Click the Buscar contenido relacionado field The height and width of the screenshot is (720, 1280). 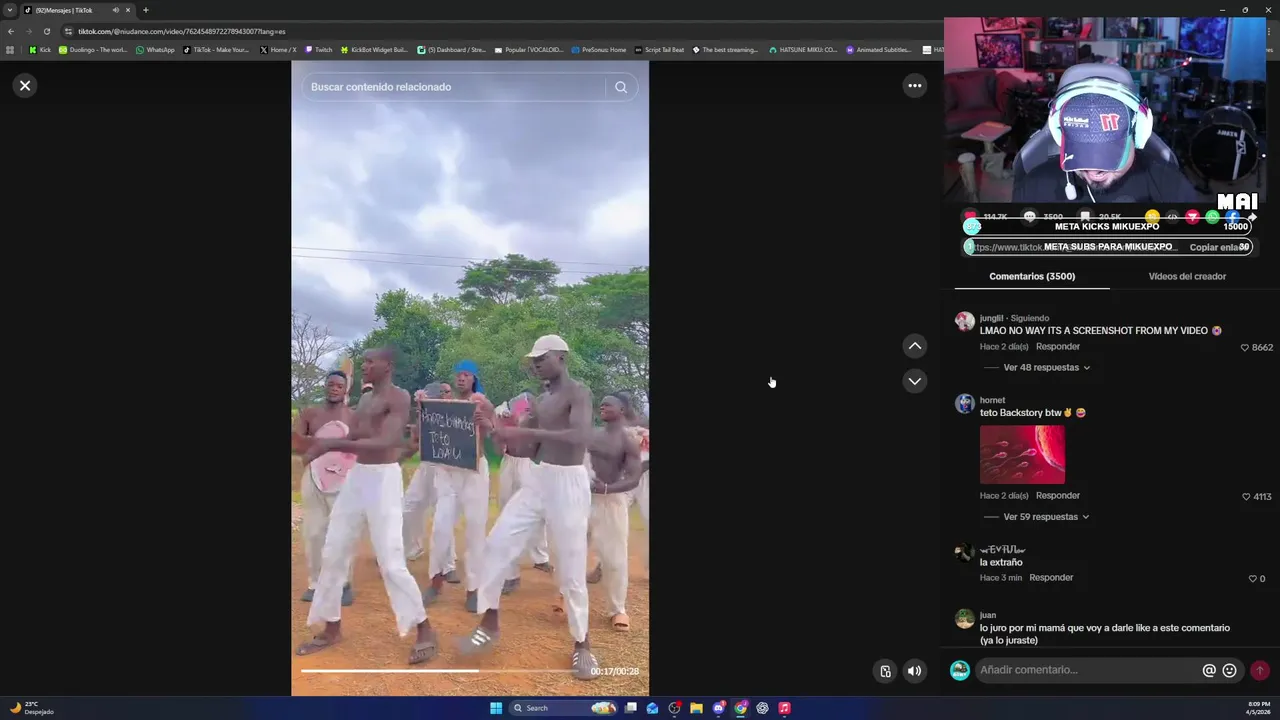coord(455,87)
